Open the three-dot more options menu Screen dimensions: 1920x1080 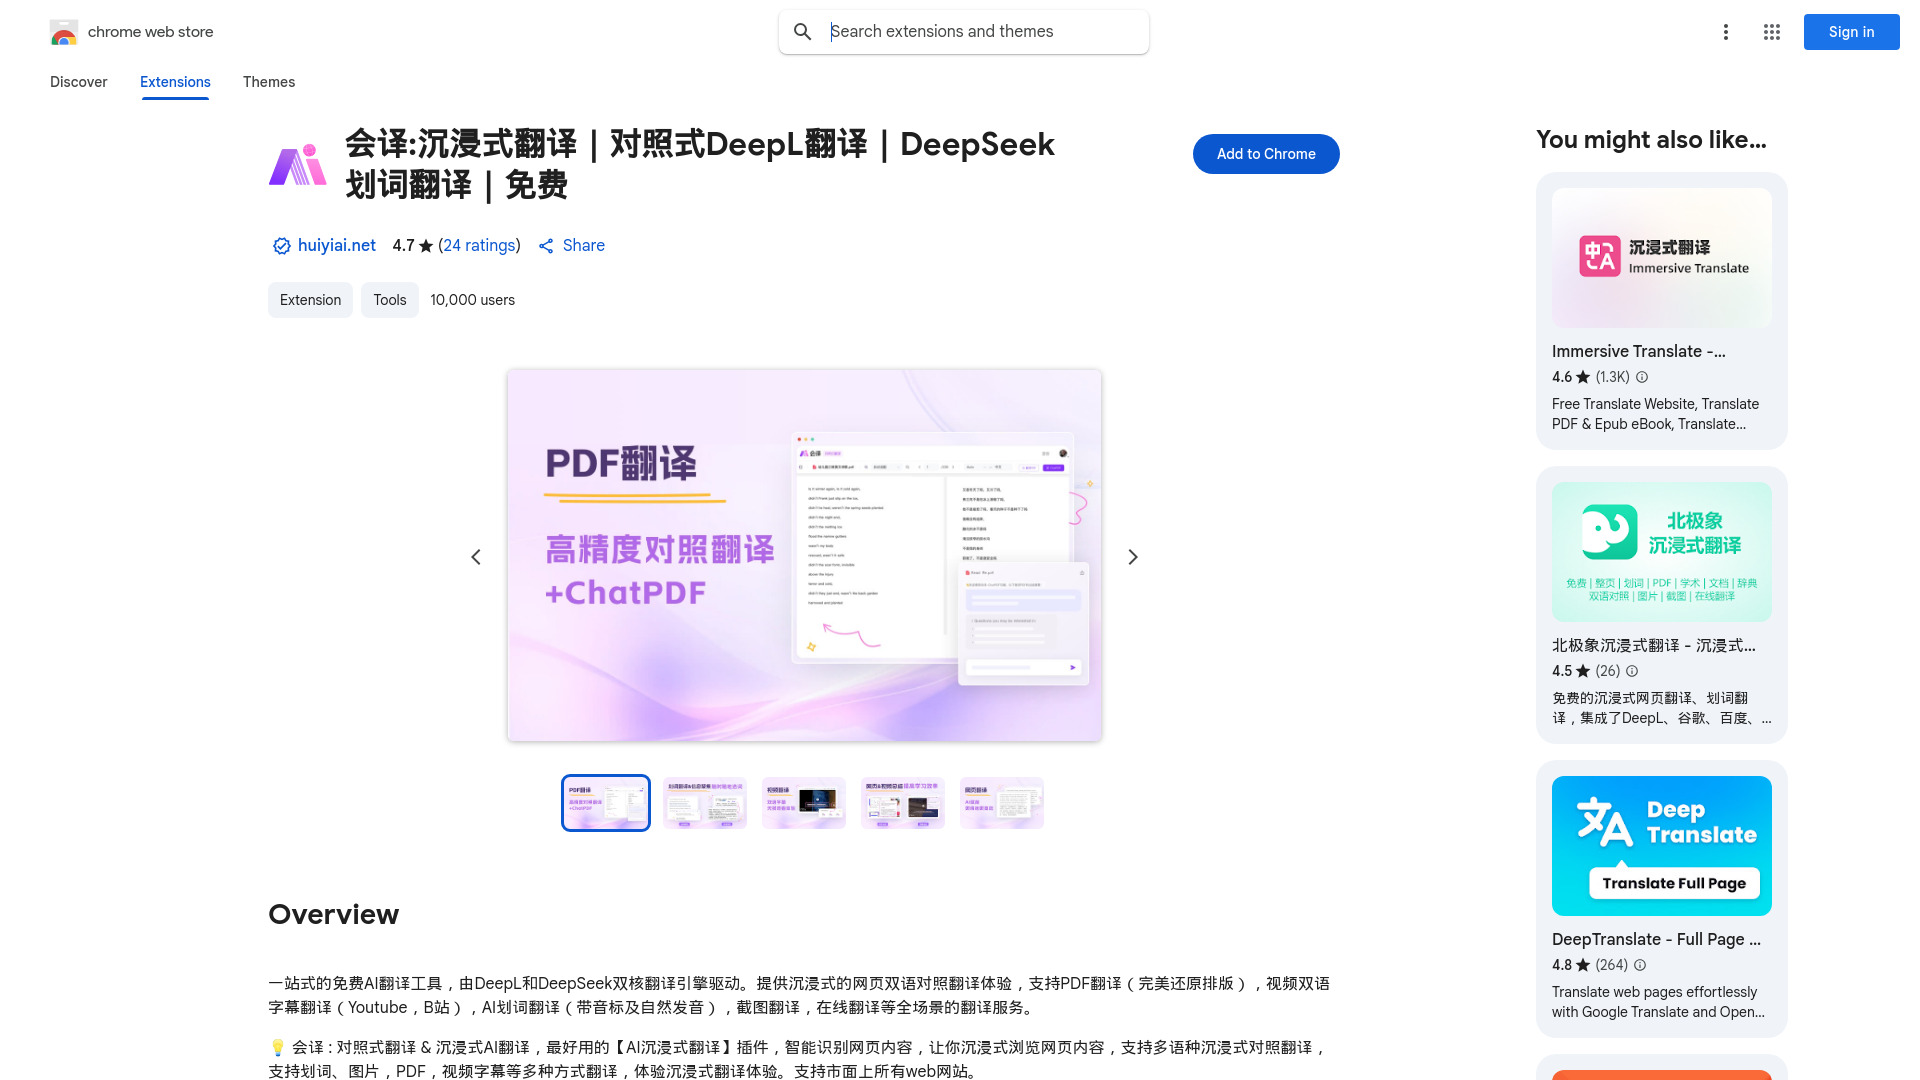1726,32
